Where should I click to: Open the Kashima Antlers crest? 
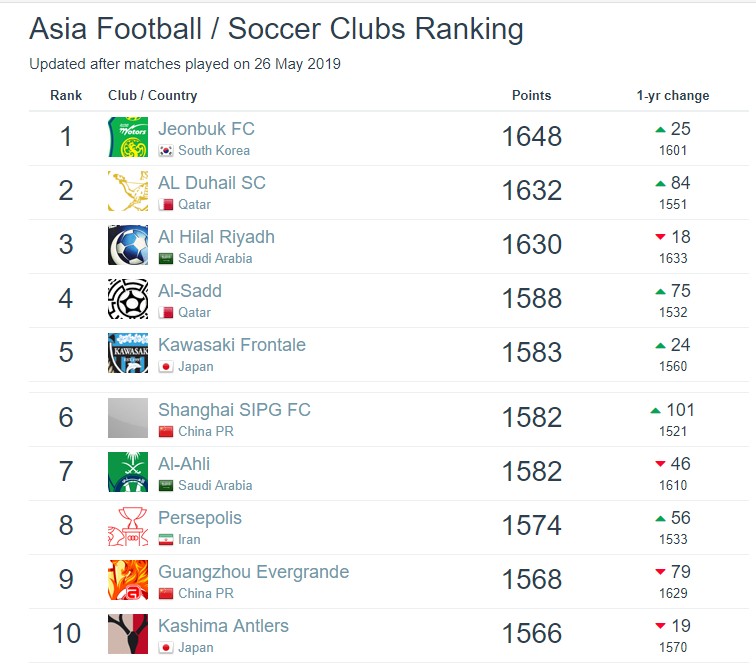point(128,634)
